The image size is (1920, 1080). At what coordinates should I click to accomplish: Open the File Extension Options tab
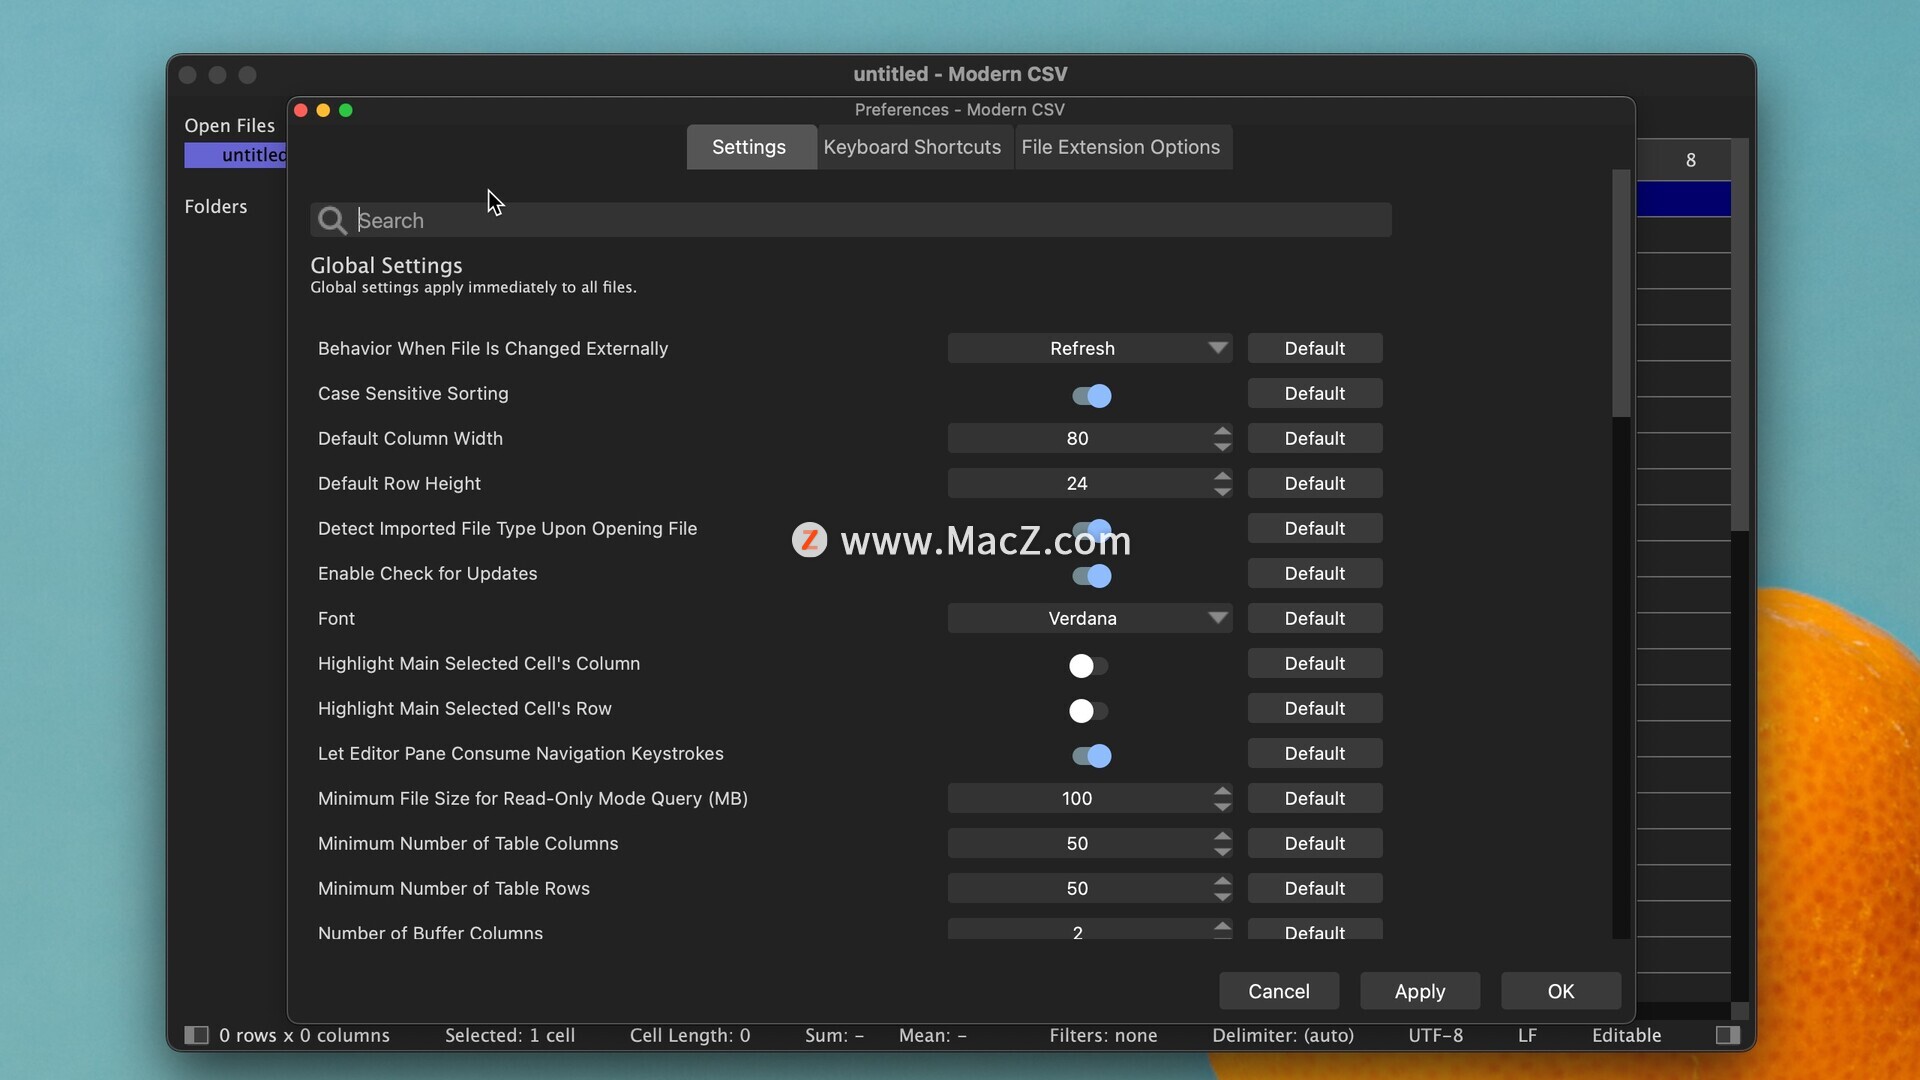[1122, 147]
